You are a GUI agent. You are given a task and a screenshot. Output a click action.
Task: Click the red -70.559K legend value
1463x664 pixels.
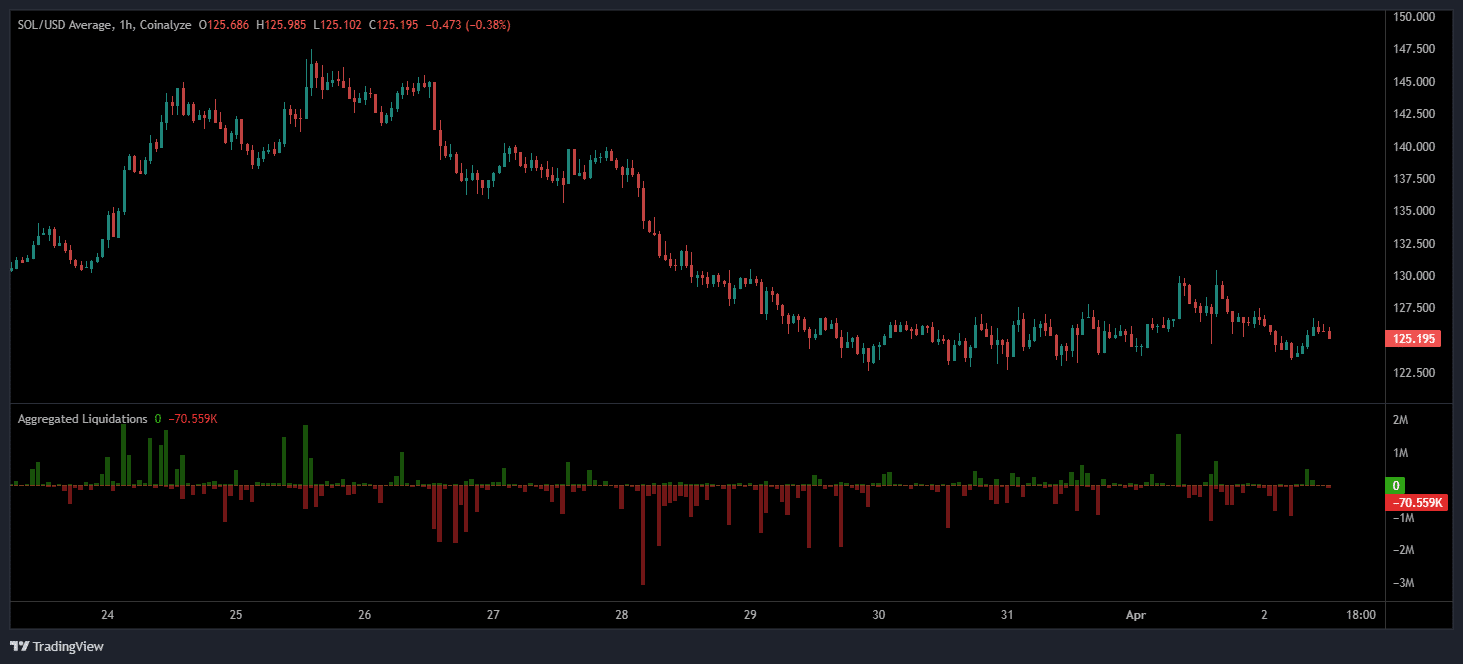(191, 419)
